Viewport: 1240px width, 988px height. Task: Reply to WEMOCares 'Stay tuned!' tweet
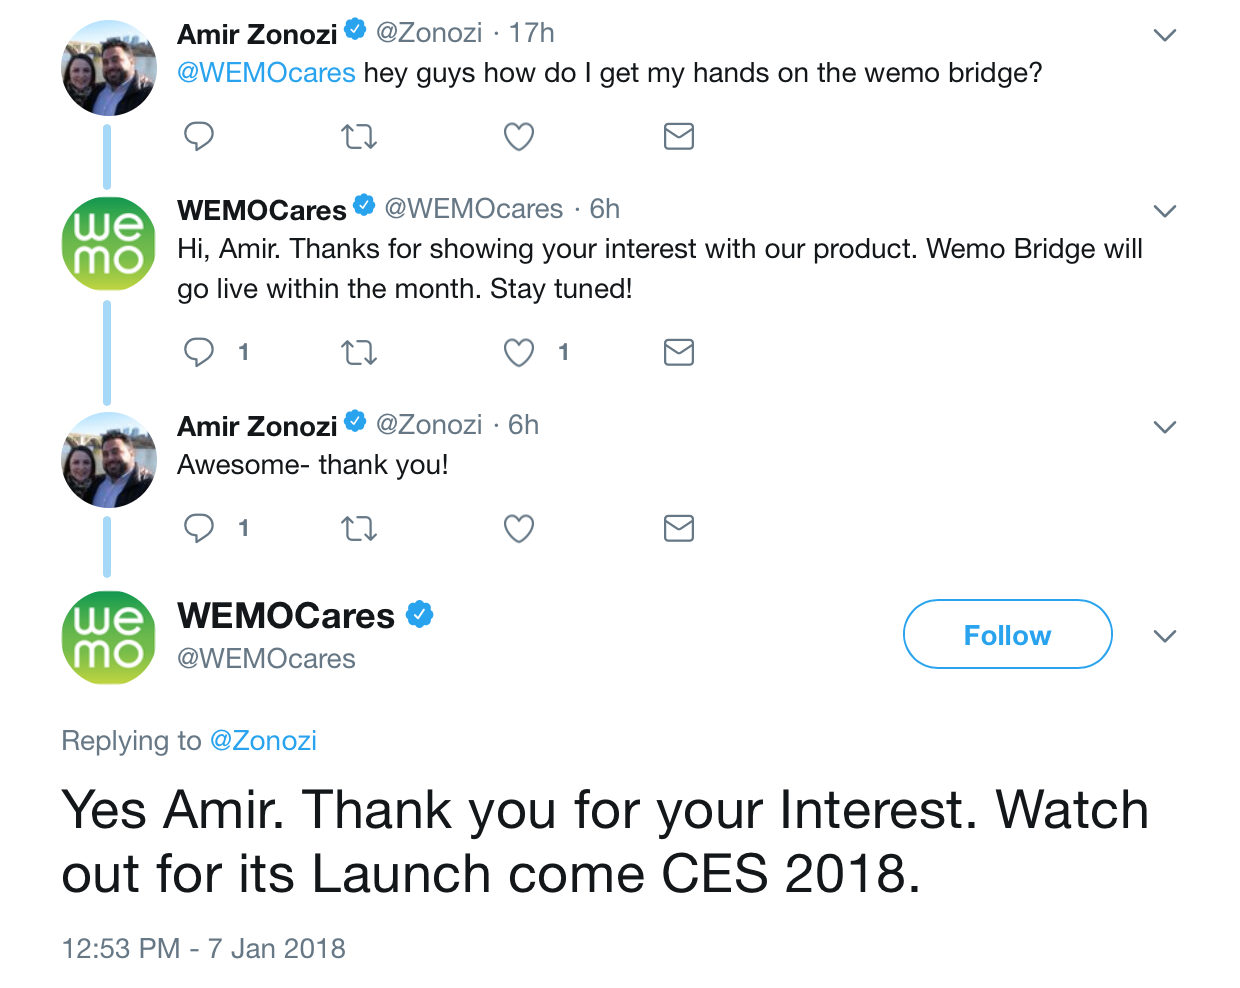(199, 351)
